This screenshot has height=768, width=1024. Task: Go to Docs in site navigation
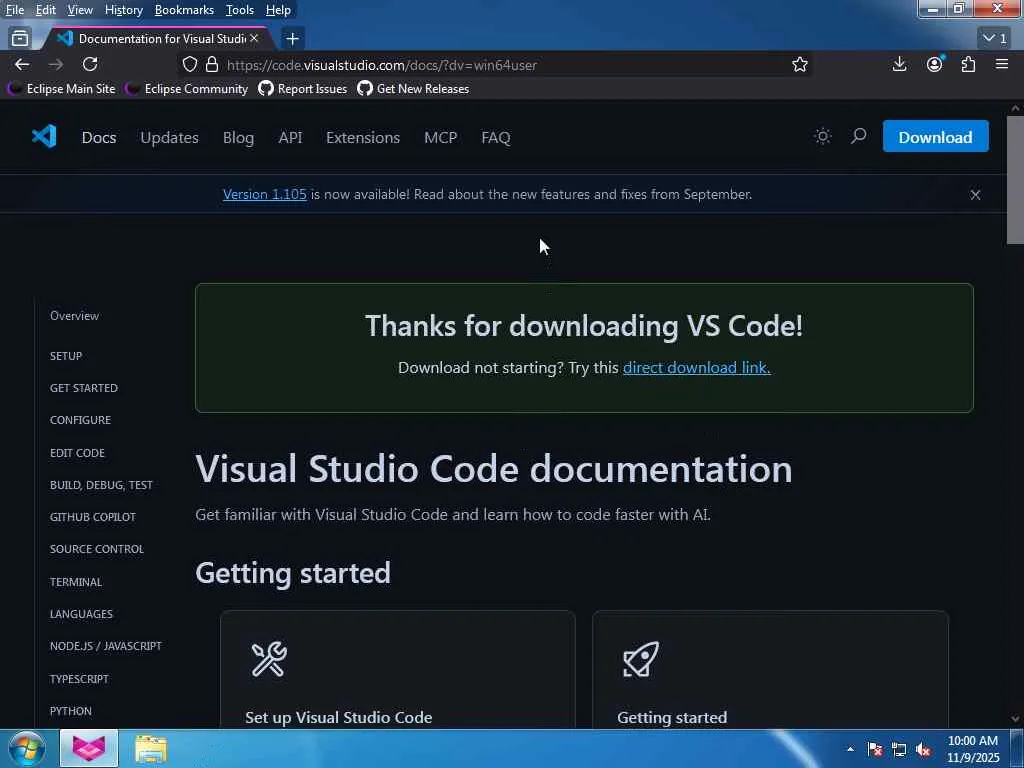(99, 138)
